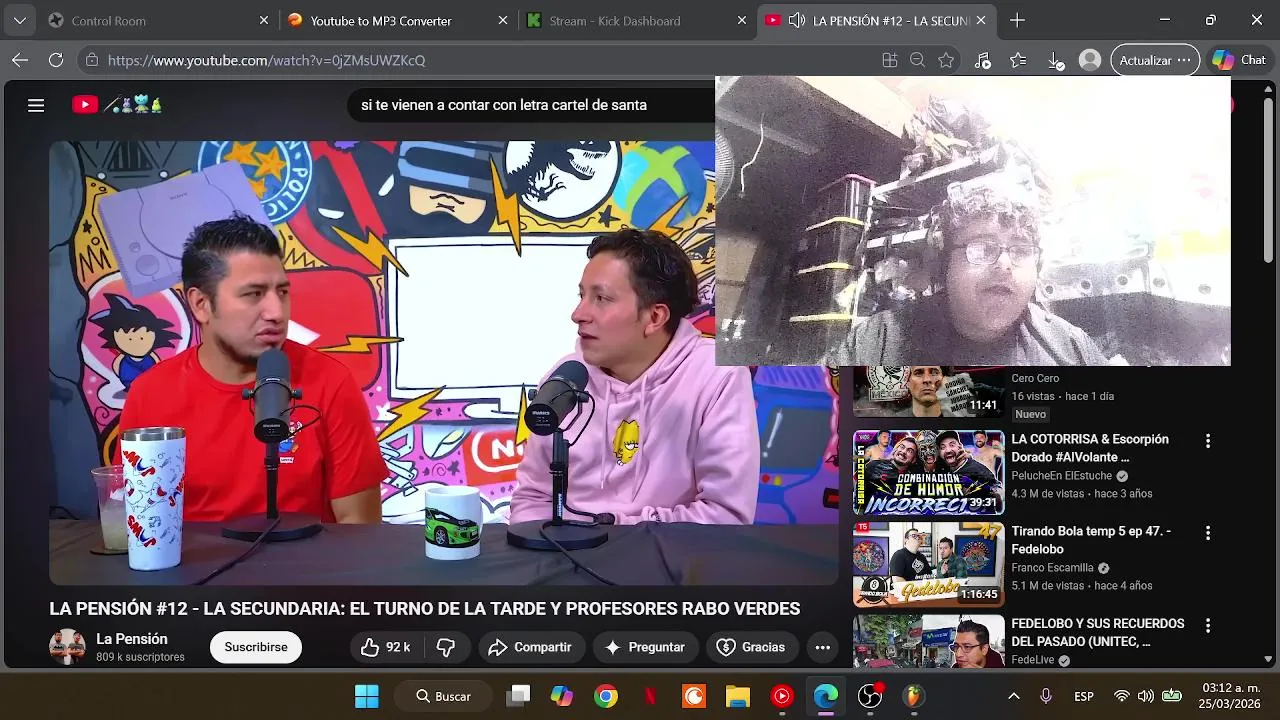Image resolution: width=1280 pixels, height=720 pixels.
Task: Open the media control music note icon
Action: (x=982, y=60)
